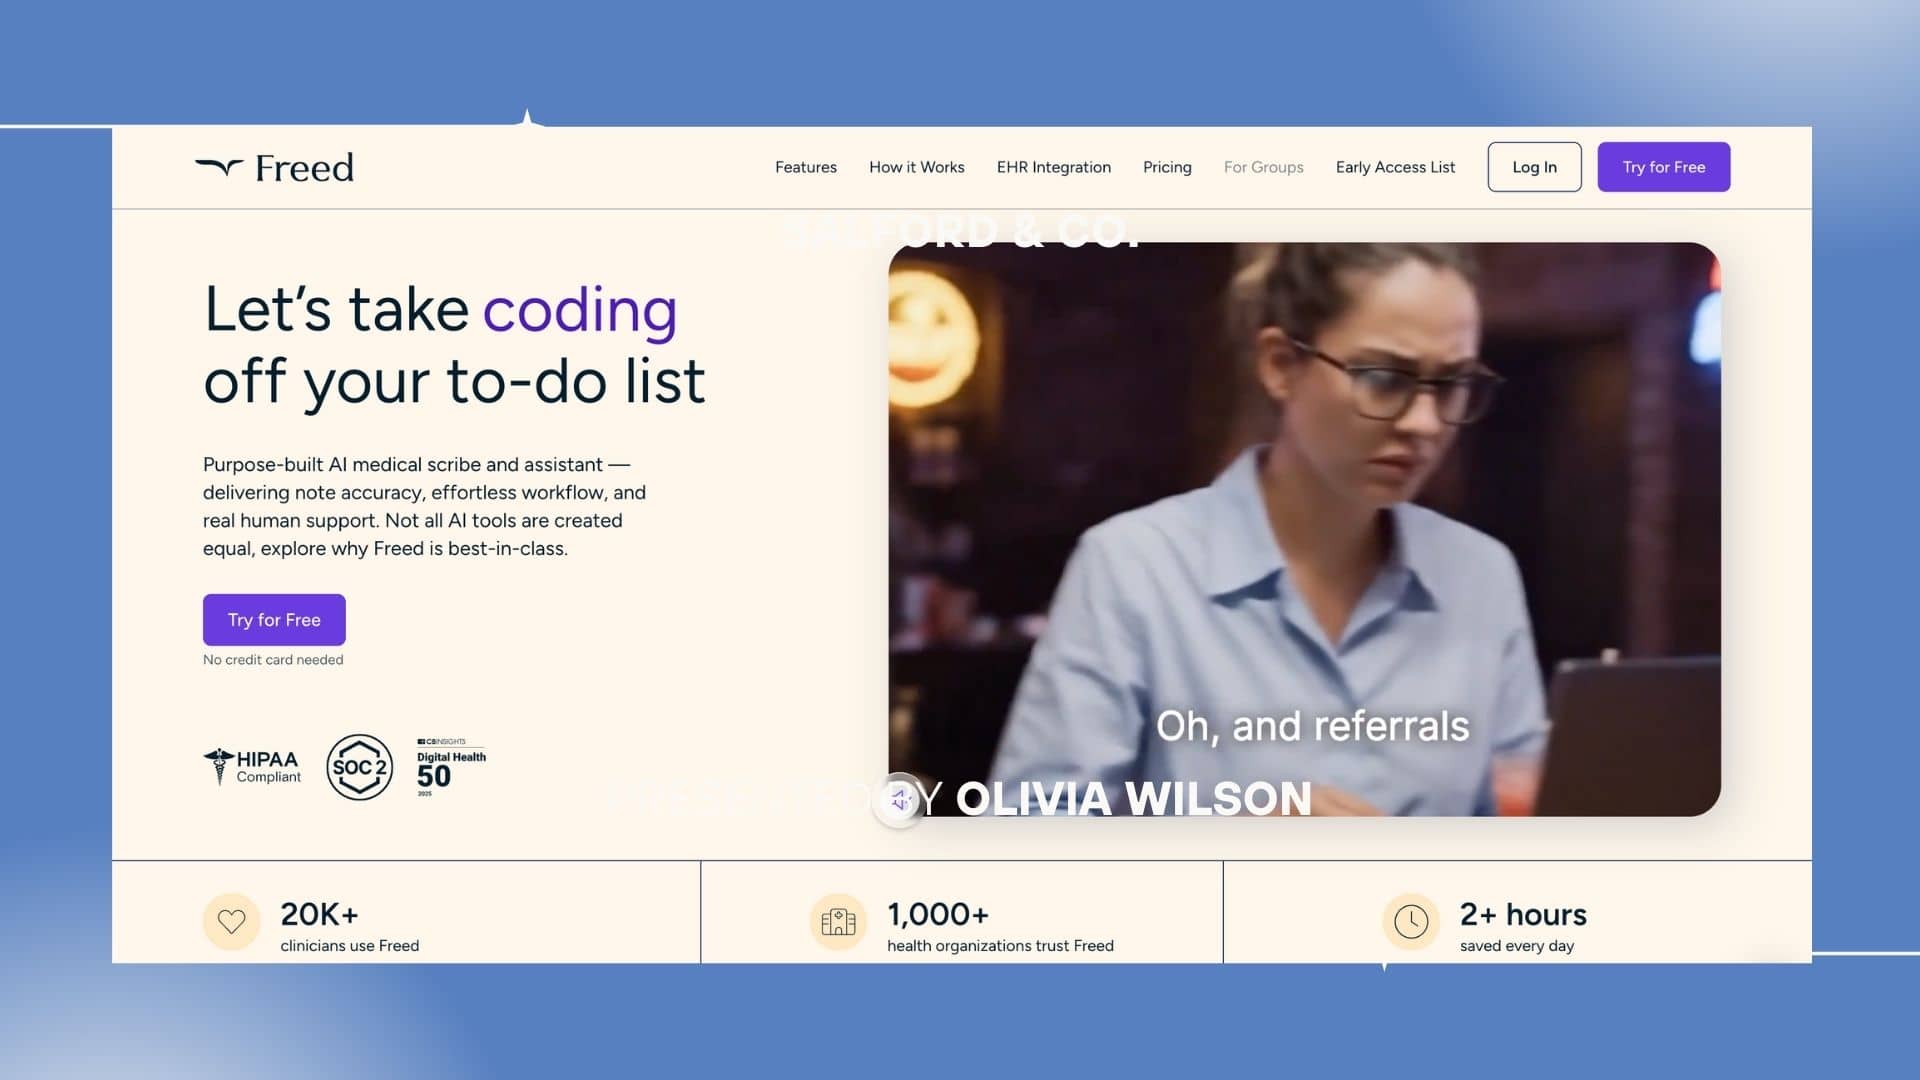Open the Features menu item

click(805, 167)
